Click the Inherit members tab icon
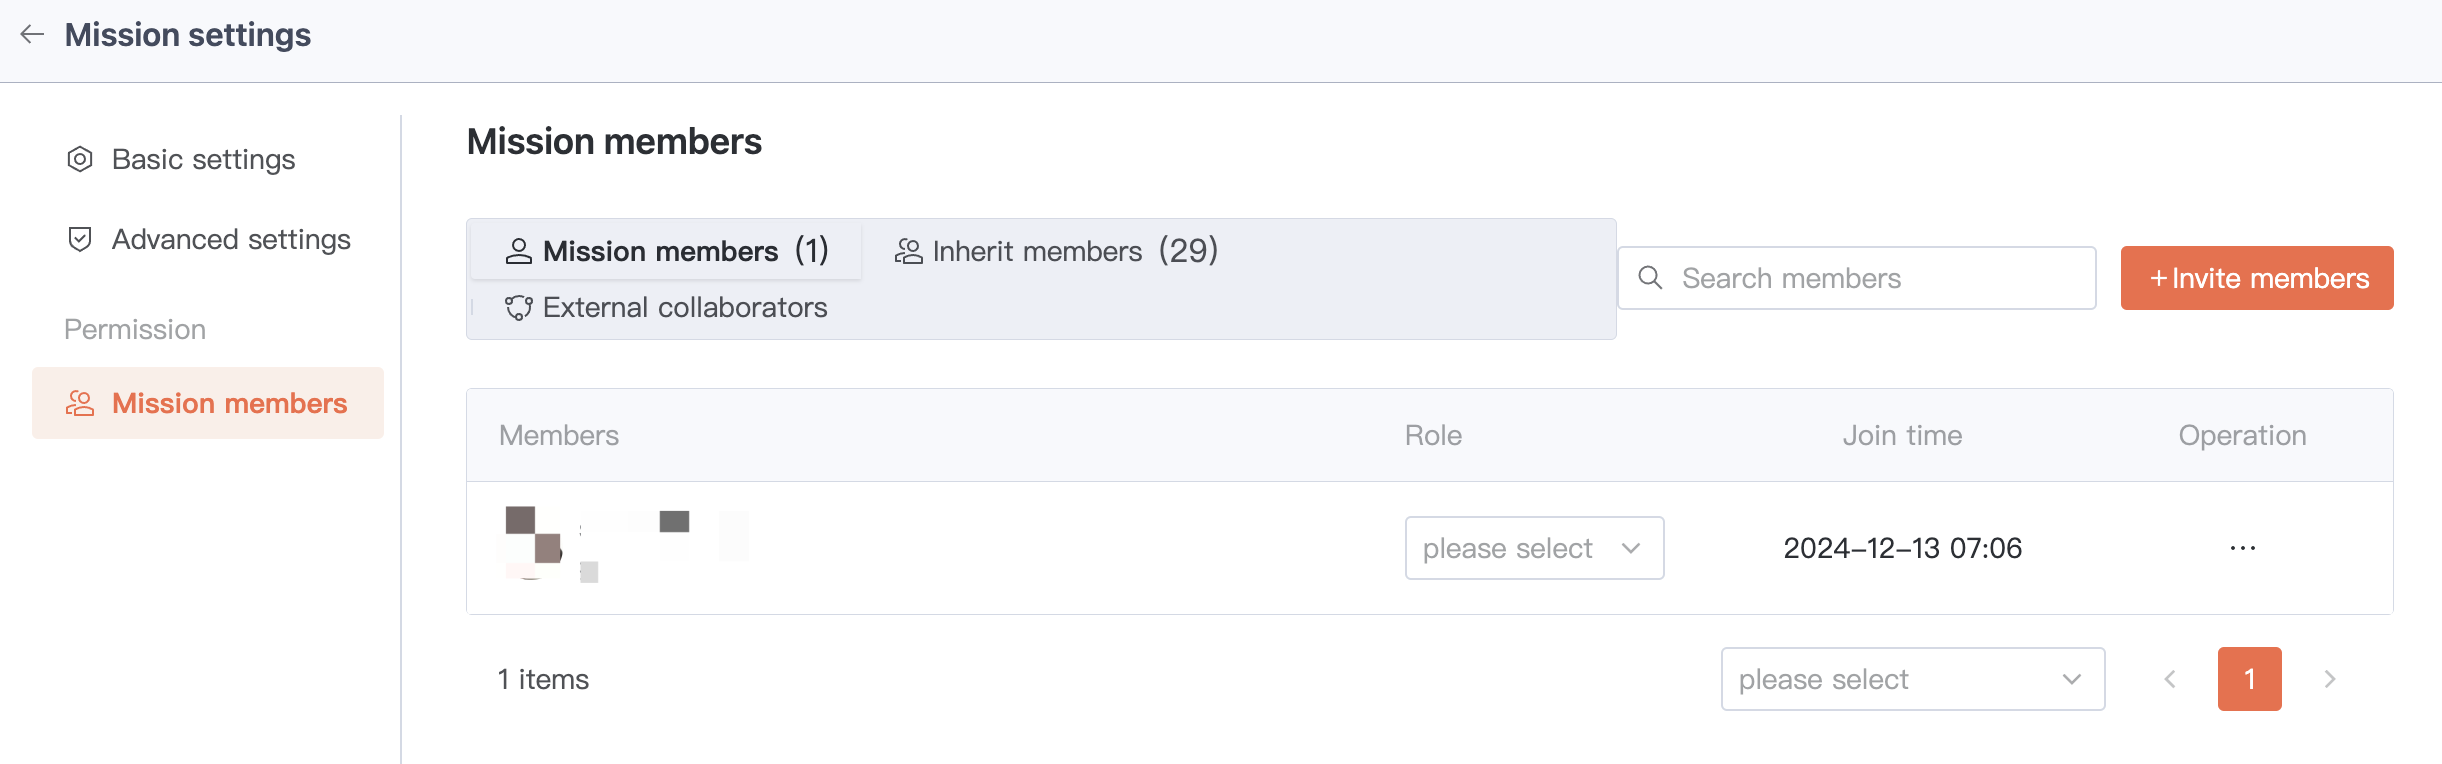2442x764 pixels. click(x=908, y=251)
